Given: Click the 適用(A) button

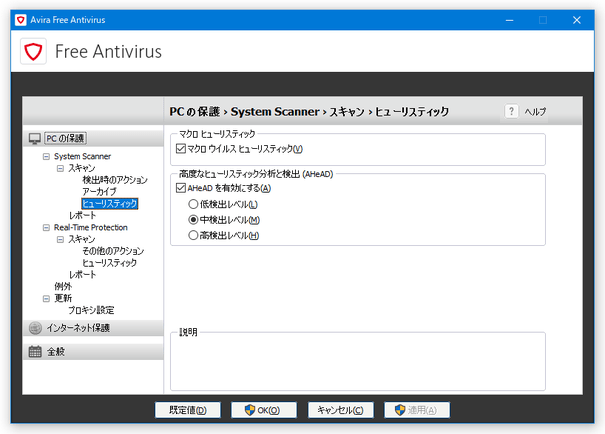Looking at the screenshot, I should [417, 410].
